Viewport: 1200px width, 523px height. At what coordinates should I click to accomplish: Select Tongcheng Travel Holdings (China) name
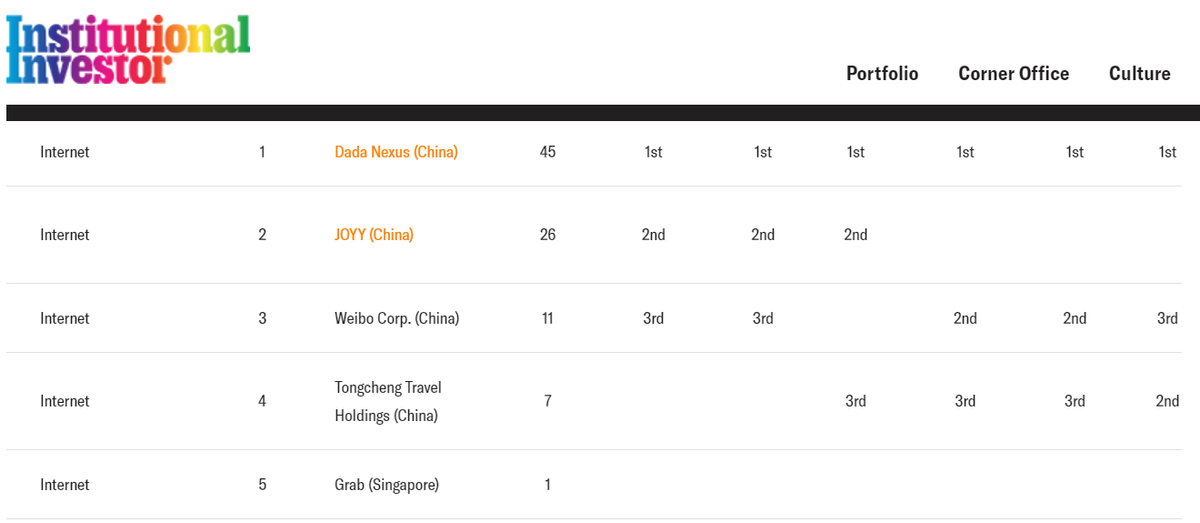point(388,401)
